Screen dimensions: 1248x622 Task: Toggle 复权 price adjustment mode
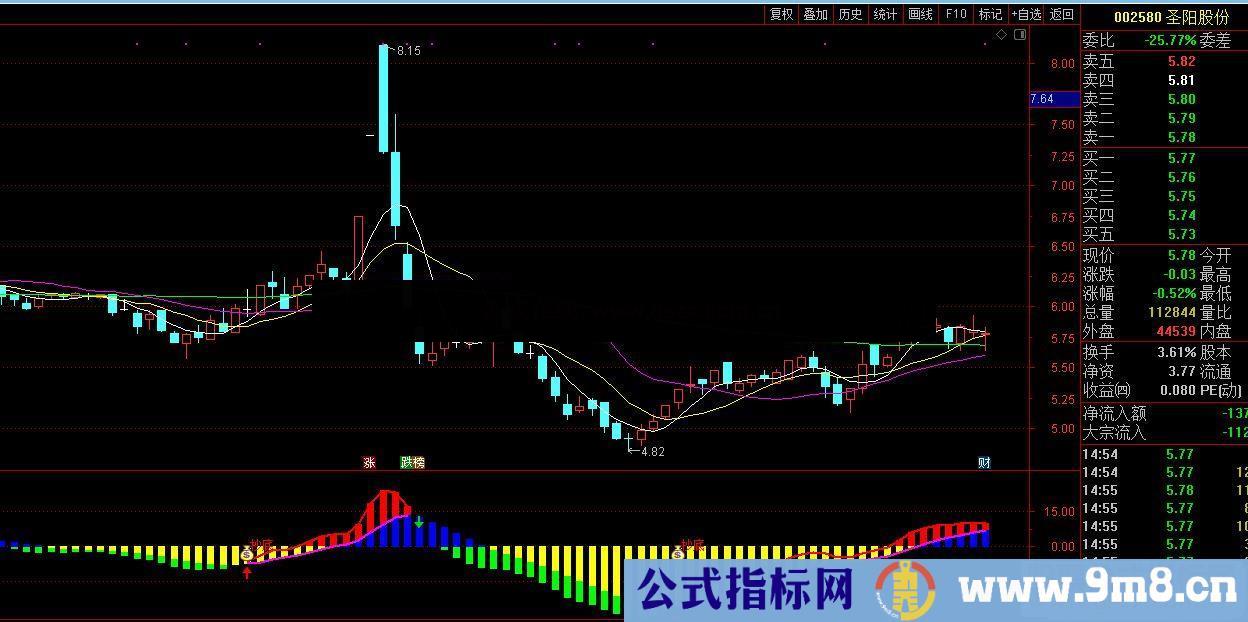780,14
